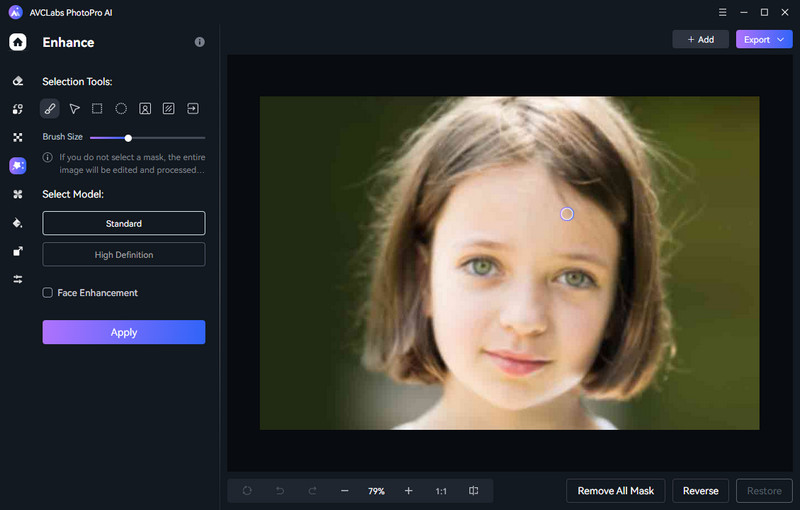Screen dimensions: 800x510
Task: Click the AVCLabs PhotoPro AI logo
Action: click(x=16, y=12)
